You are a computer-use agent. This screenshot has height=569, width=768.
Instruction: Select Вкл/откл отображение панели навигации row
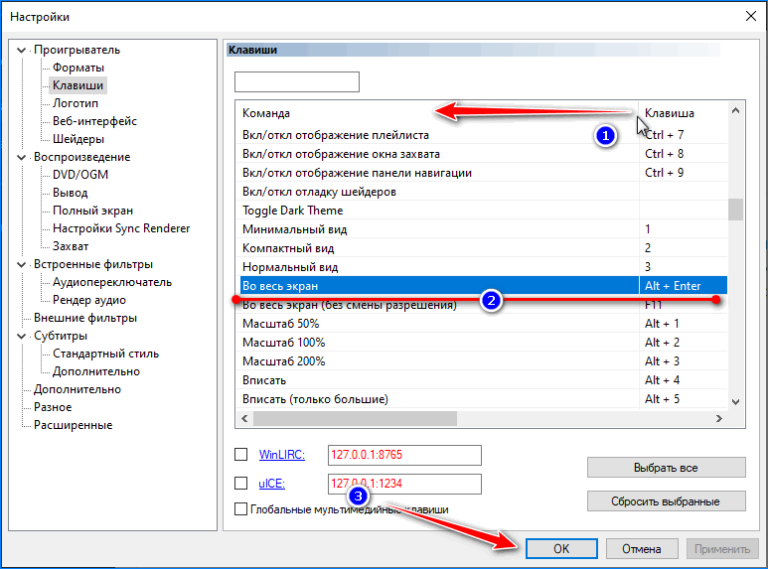tap(483, 173)
